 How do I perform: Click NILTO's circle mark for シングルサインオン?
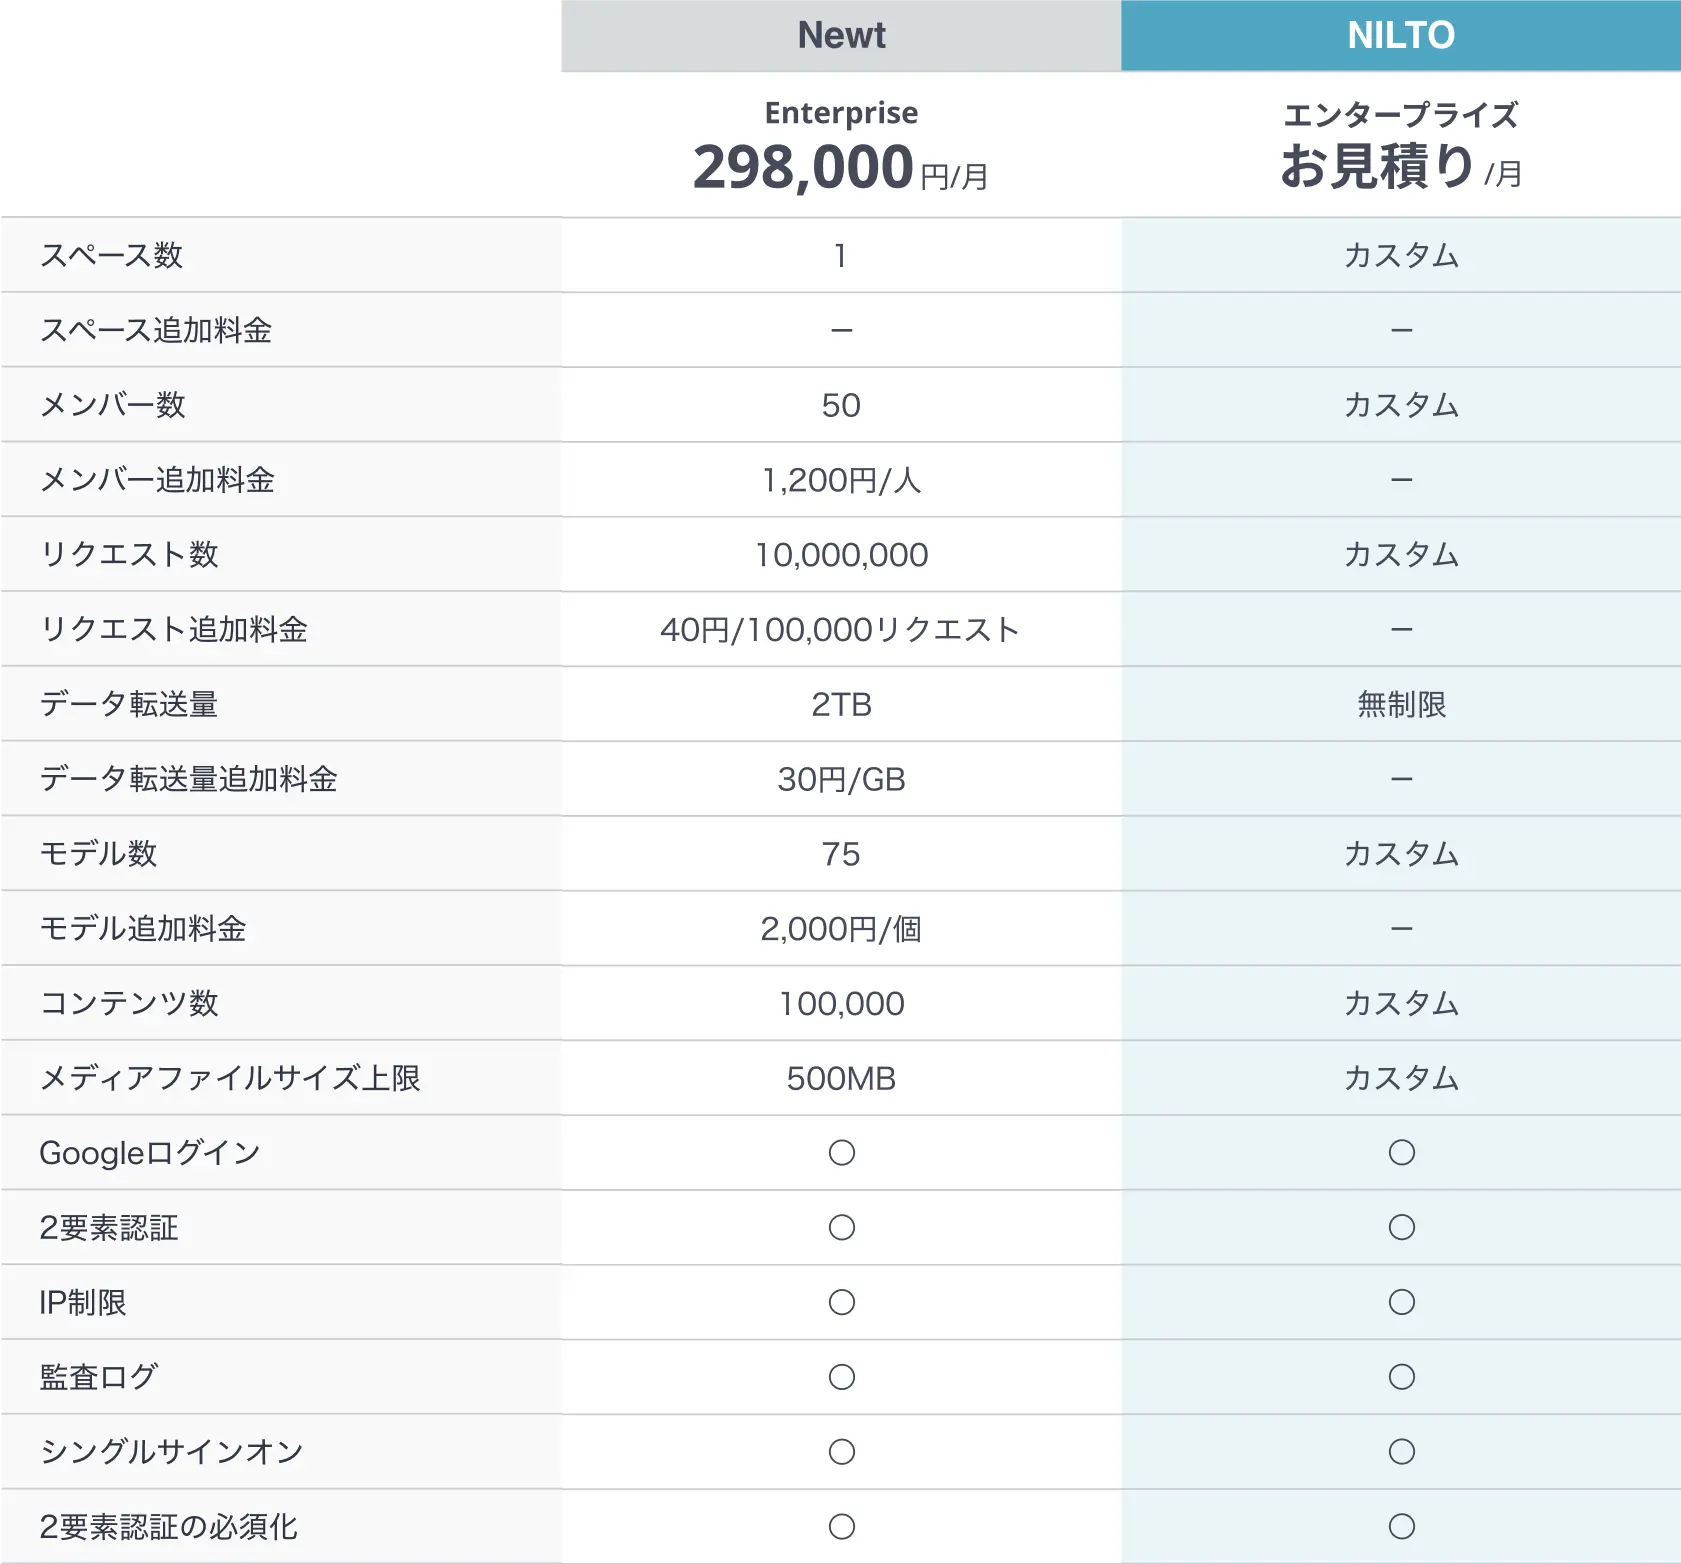1402,1452
